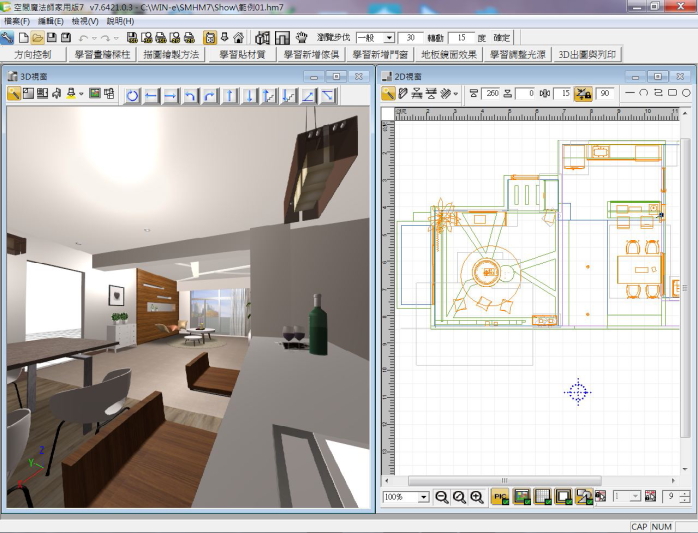Select the line drawing tool in the 2D toolbar
The height and width of the screenshot is (533, 698).
tap(629, 93)
